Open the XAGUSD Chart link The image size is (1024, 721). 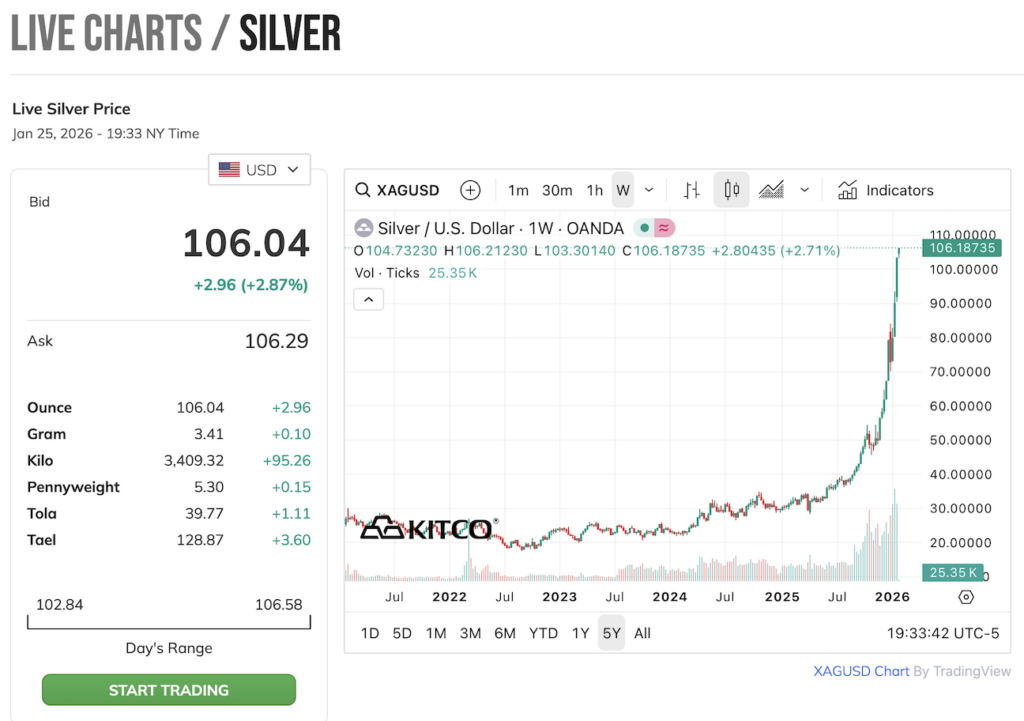pyautogui.click(x=861, y=671)
